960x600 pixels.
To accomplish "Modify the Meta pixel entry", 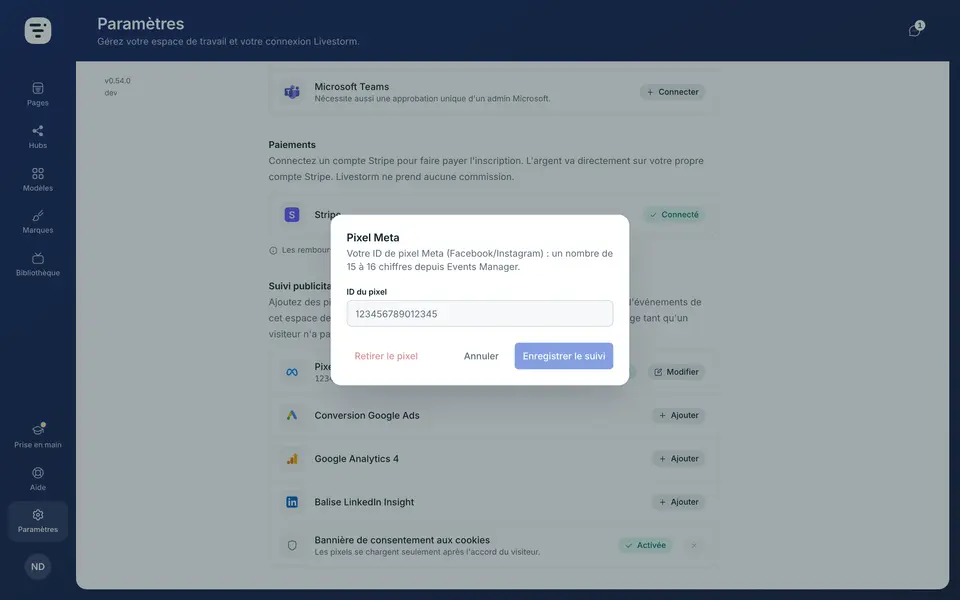I will pos(676,372).
